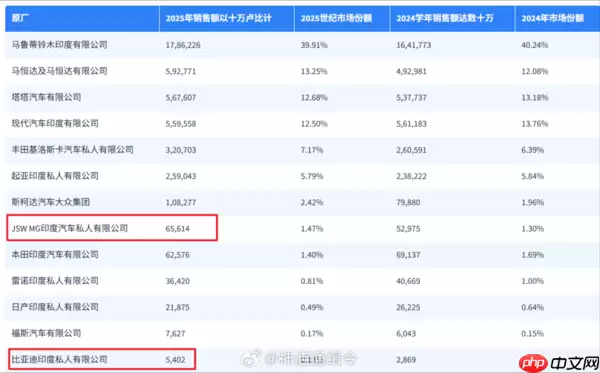Click the 5,67,607 value
The height and width of the screenshot is (373, 600).
181,98
